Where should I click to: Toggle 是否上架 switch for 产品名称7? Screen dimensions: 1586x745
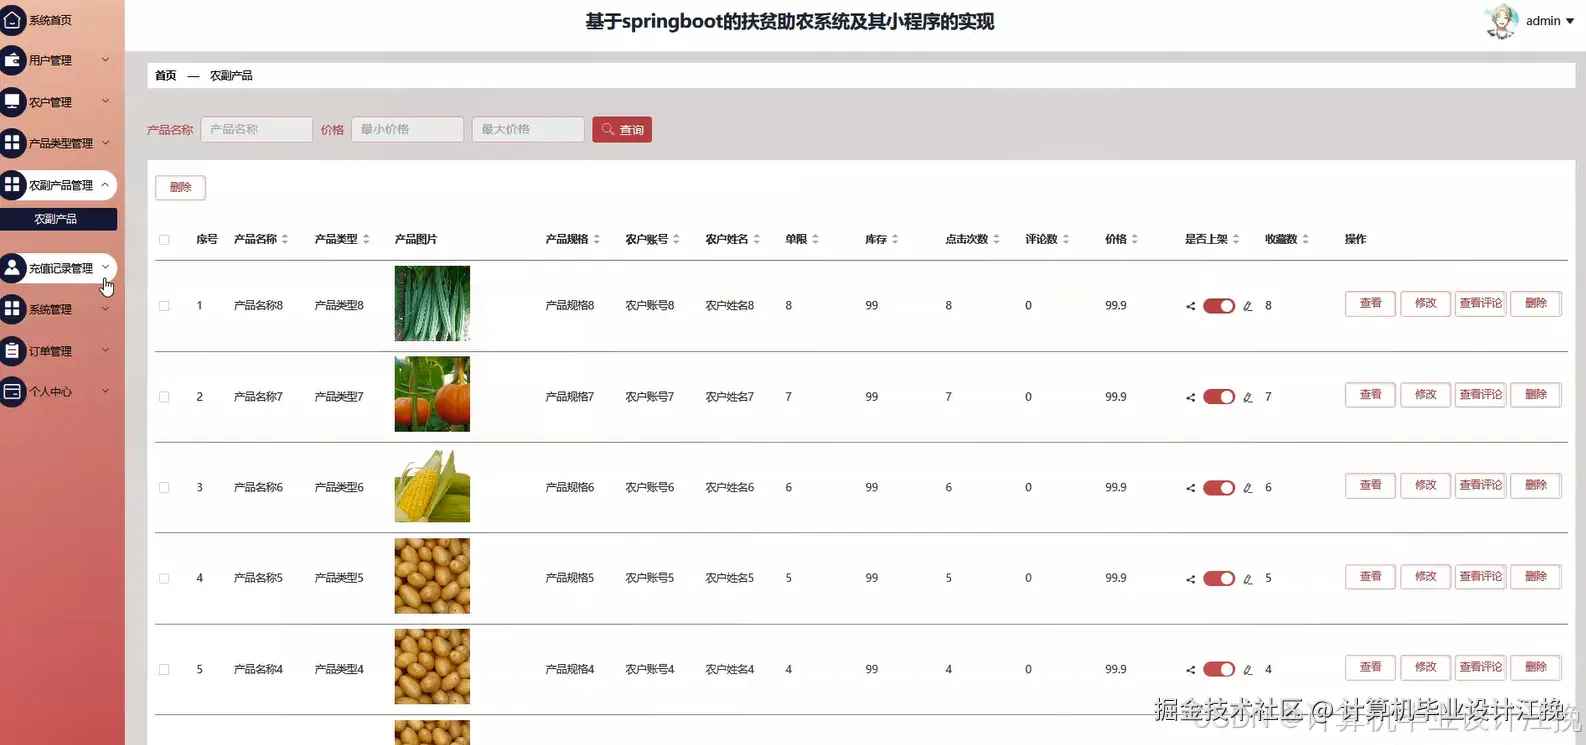pyautogui.click(x=1219, y=397)
